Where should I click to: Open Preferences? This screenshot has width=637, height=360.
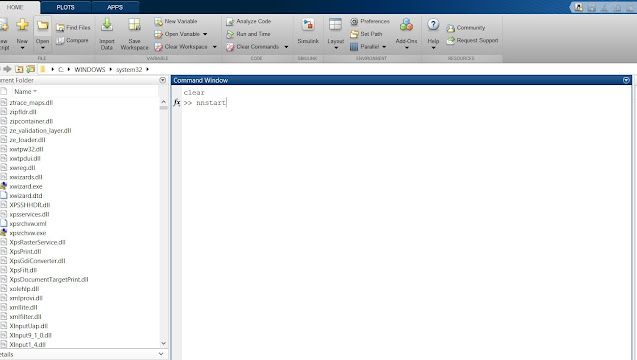pos(370,21)
